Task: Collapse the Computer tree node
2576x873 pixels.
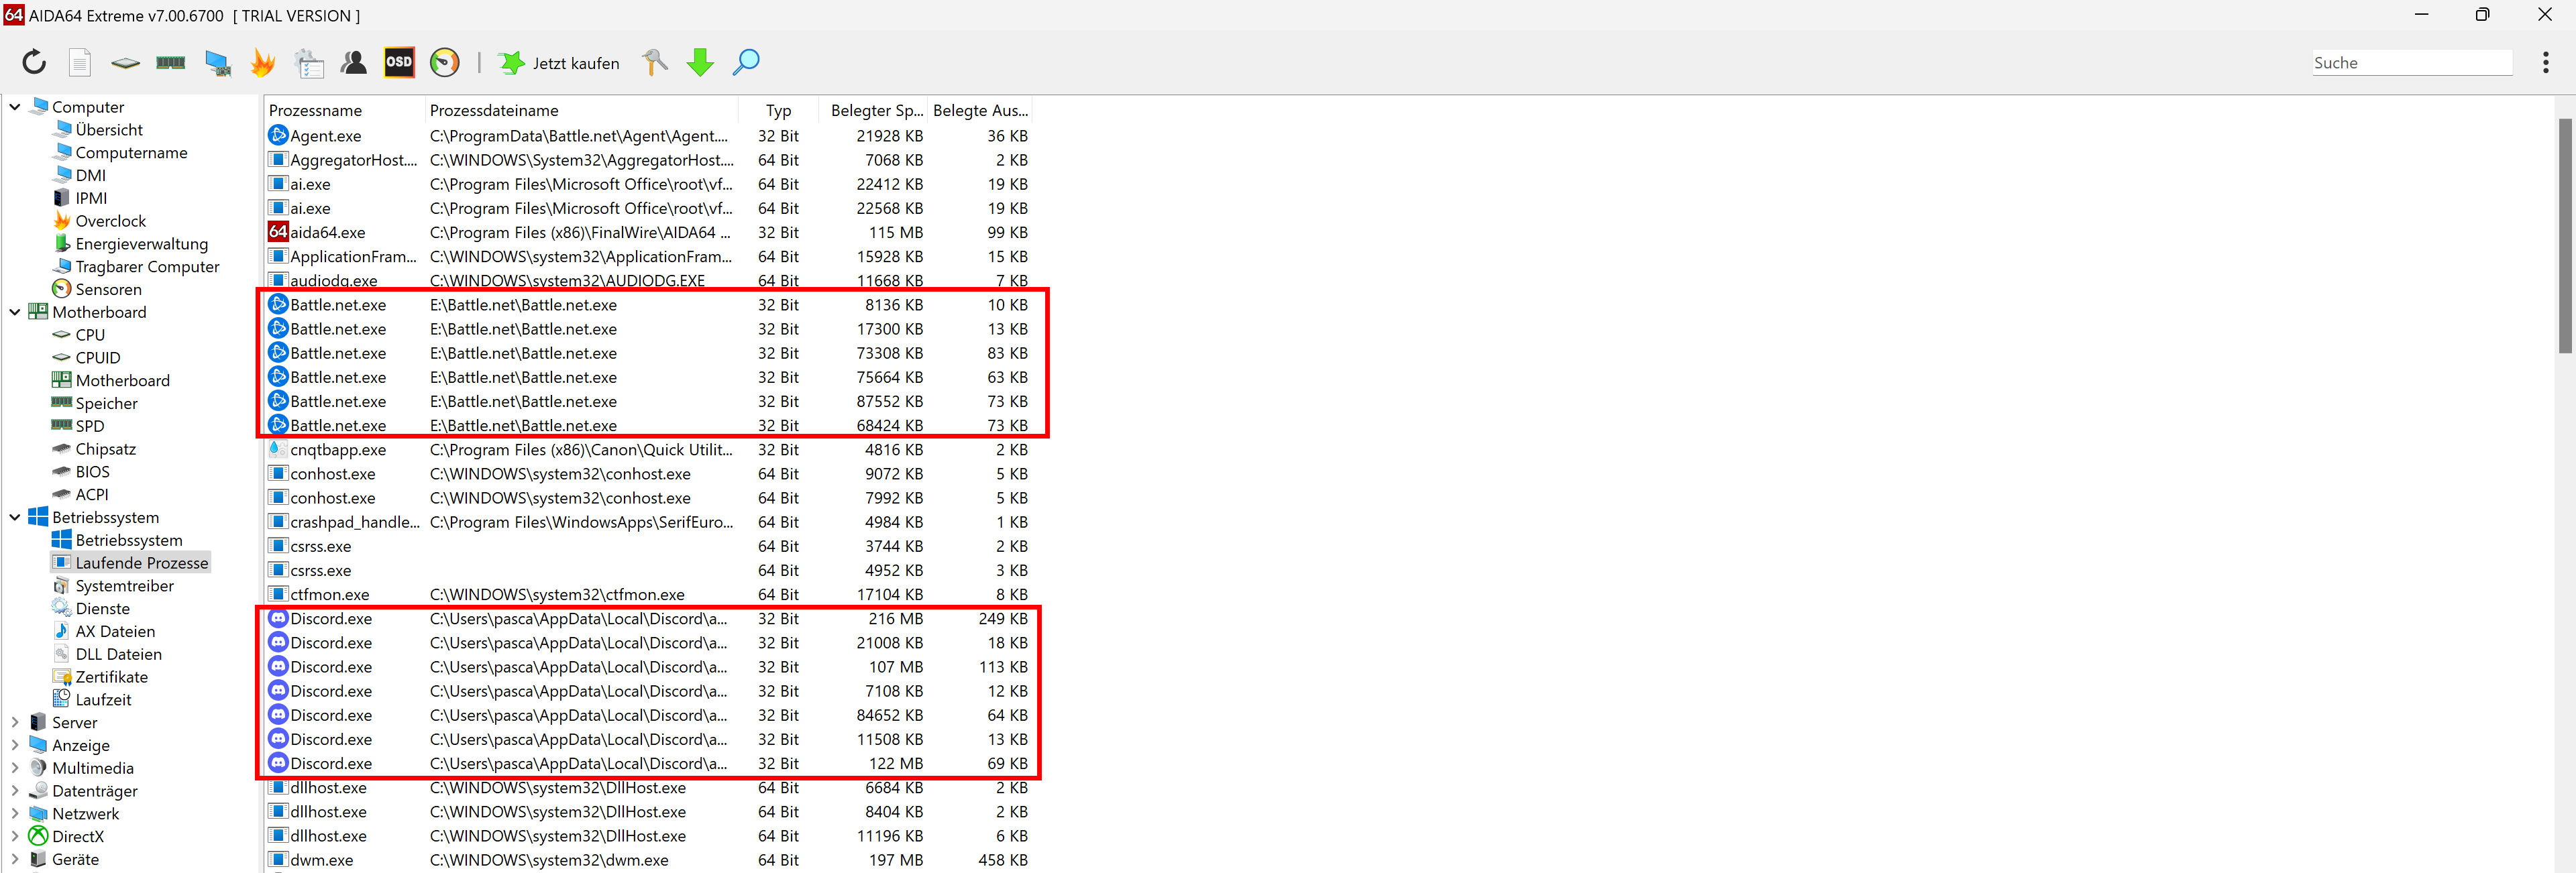Action: tap(15, 107)
